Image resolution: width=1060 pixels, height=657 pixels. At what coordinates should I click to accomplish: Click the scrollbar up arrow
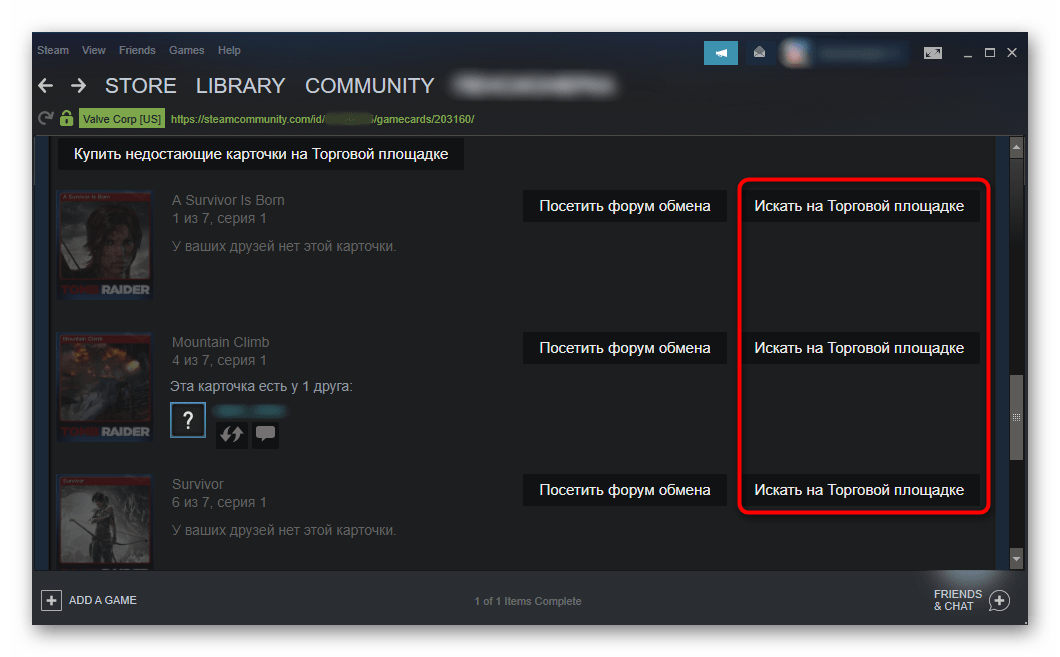1016,147
